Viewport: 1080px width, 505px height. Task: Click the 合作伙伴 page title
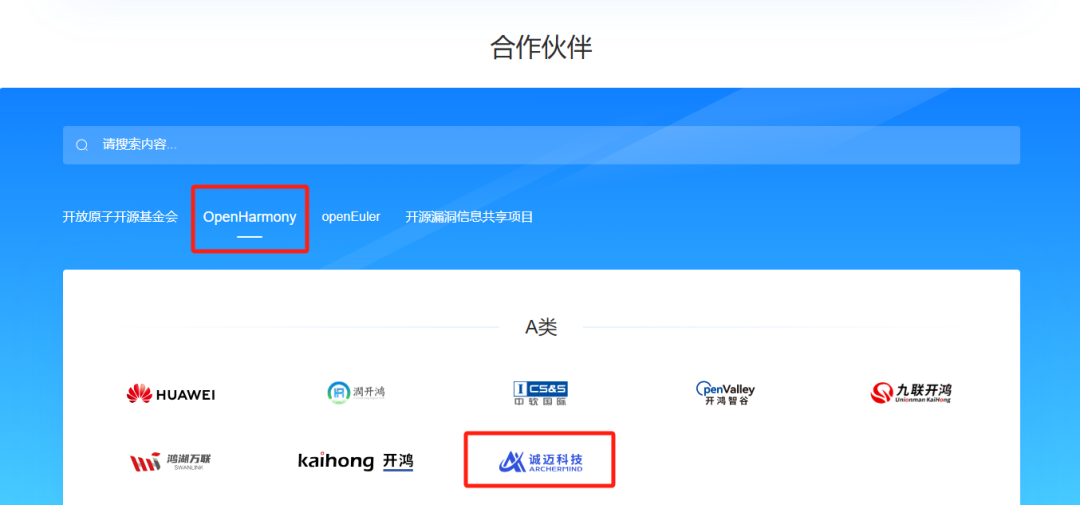click(x=541, y=48)
